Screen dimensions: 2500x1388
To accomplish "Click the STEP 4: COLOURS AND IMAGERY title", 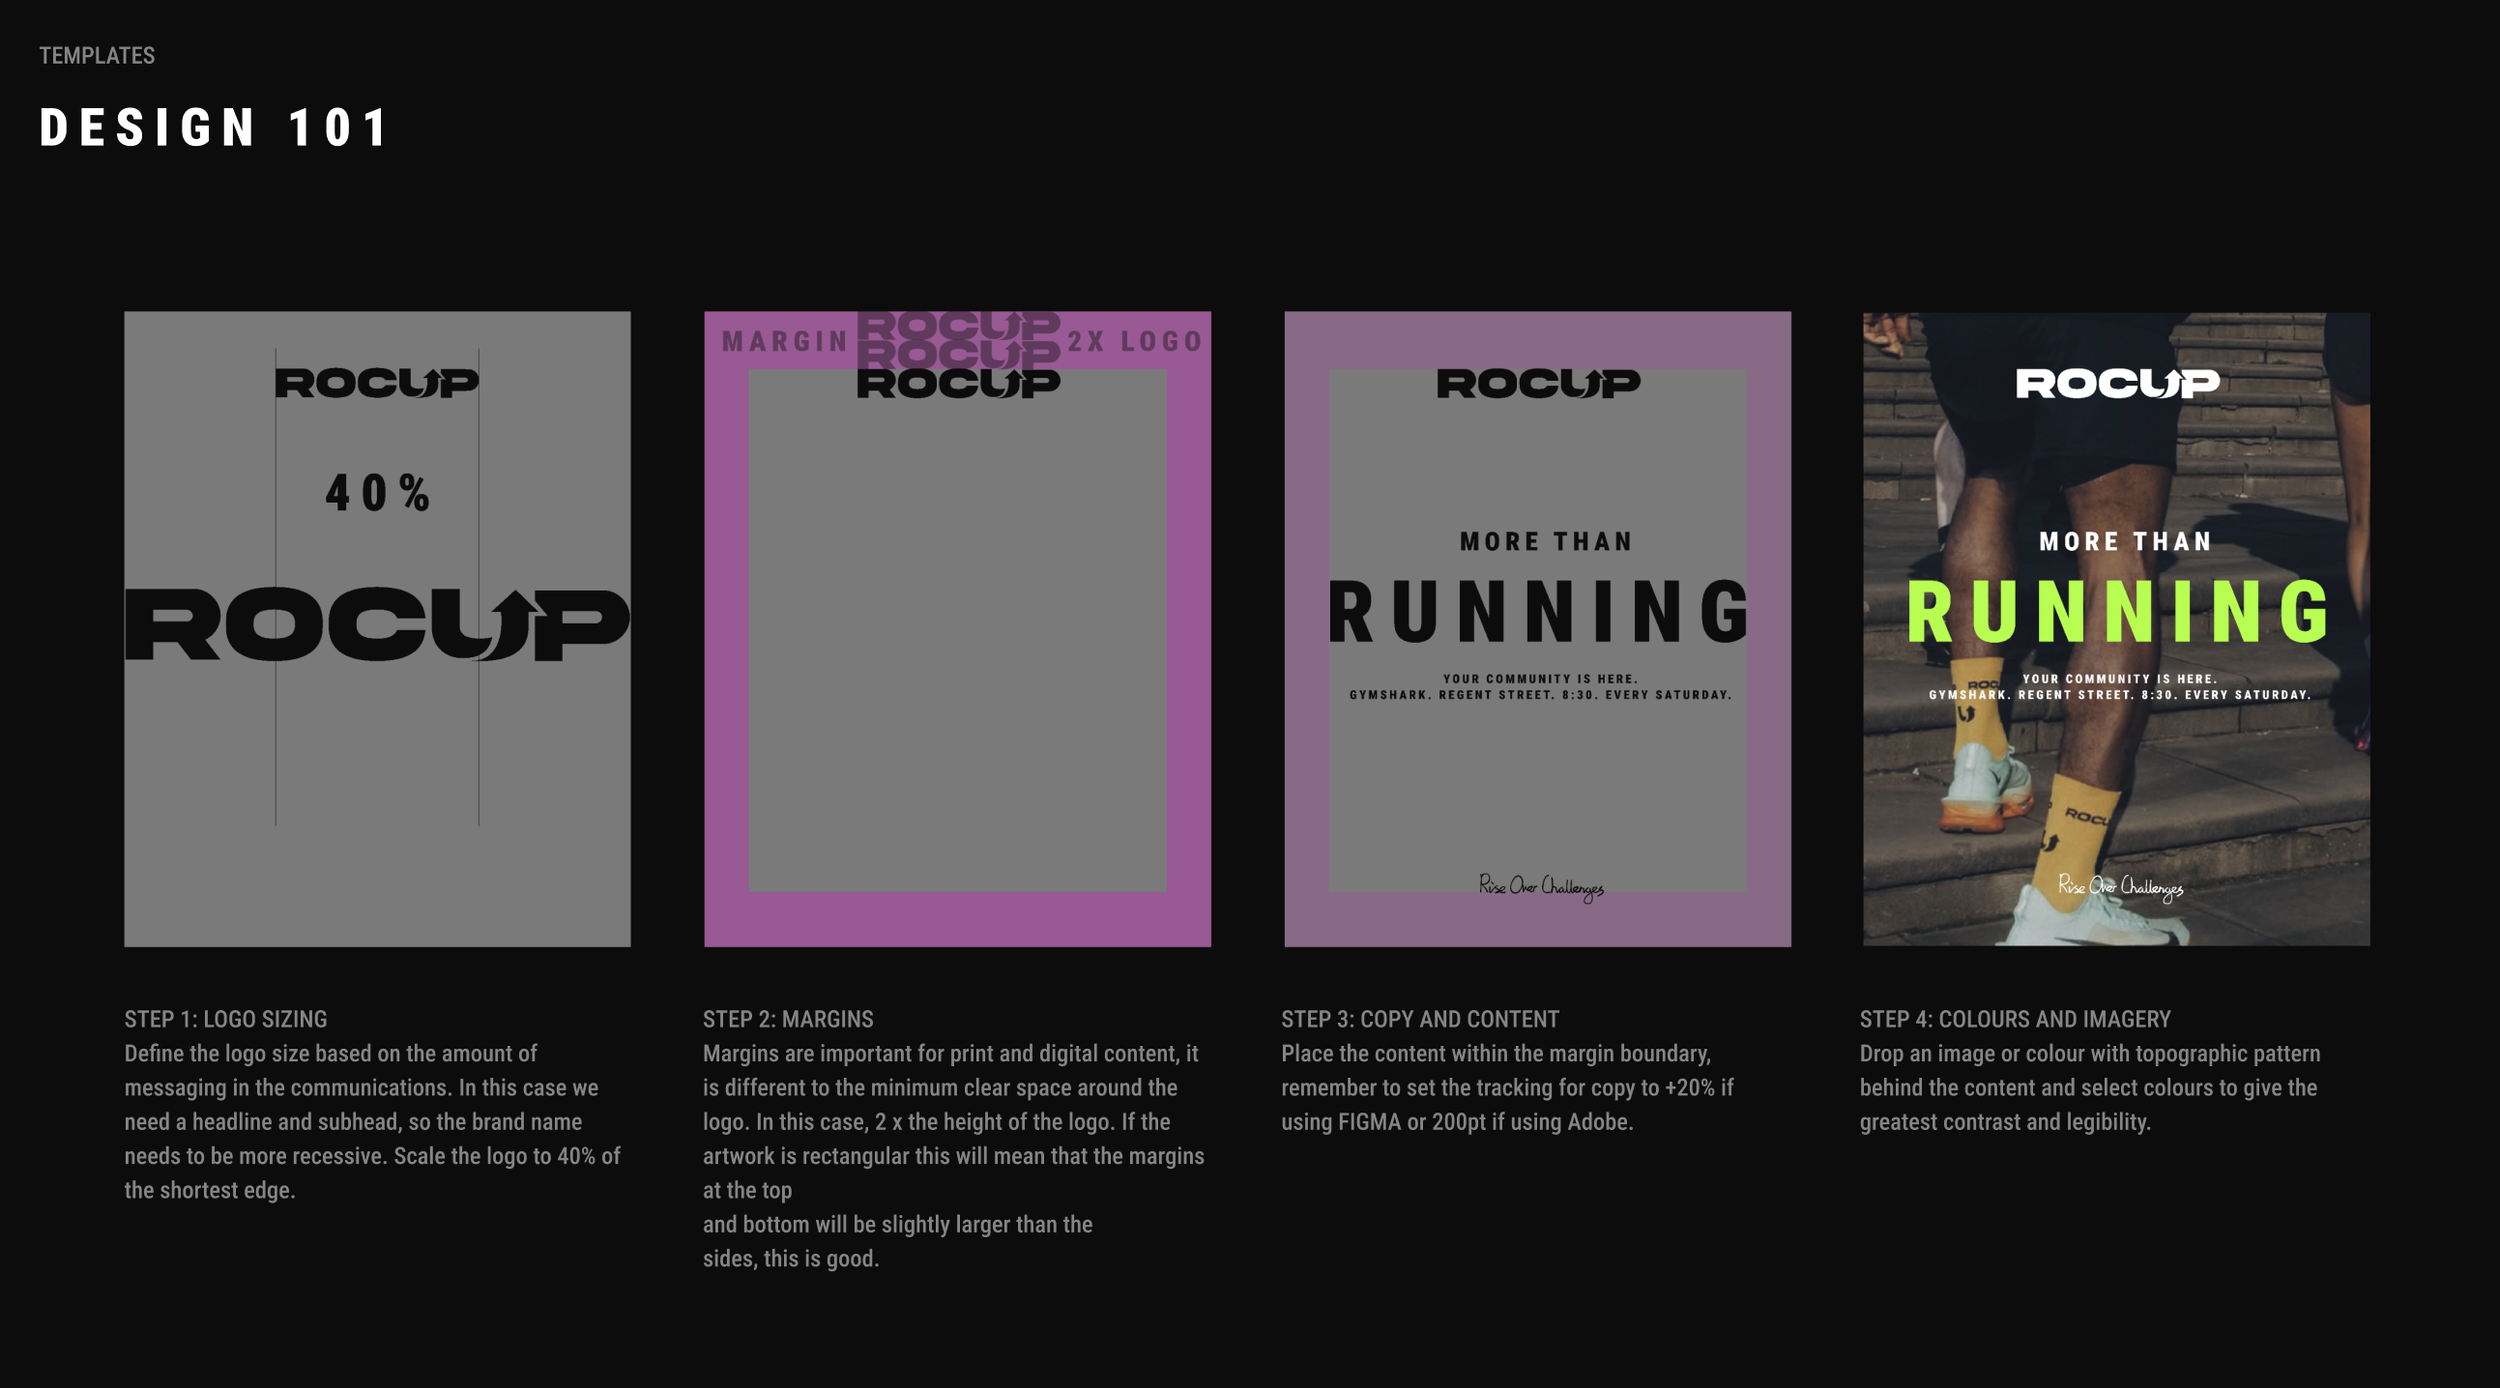I will tap(2014, 1019).
